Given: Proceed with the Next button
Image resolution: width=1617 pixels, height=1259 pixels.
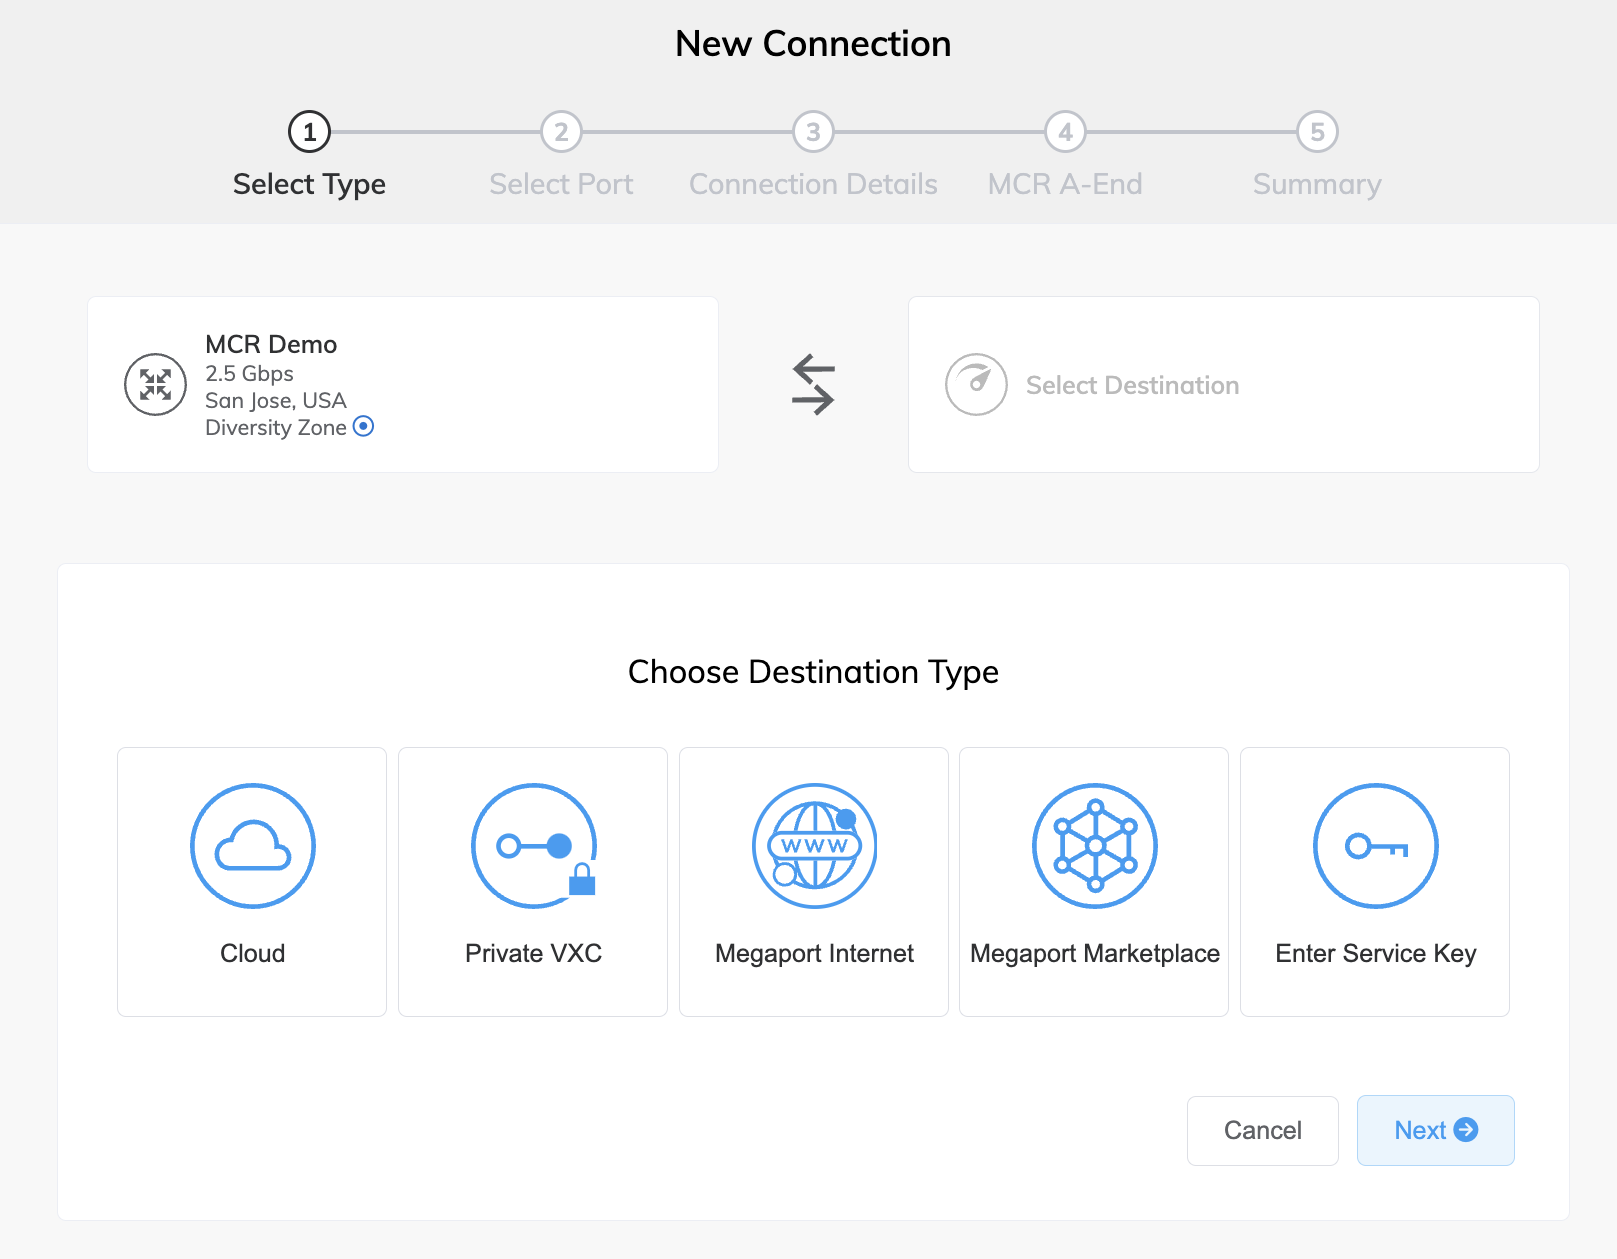Looking at the screenshot, I should [1435, 1130].
